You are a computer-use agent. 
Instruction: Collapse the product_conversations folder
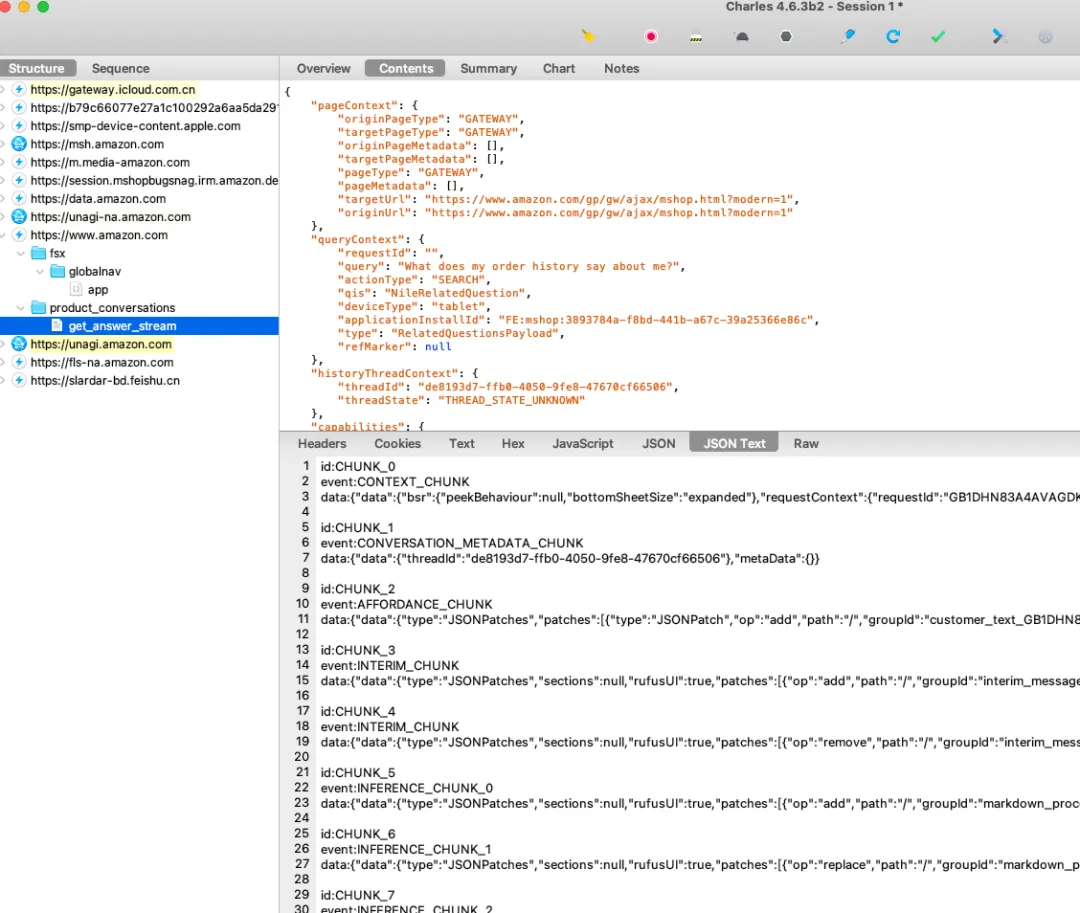coord(23,308)
